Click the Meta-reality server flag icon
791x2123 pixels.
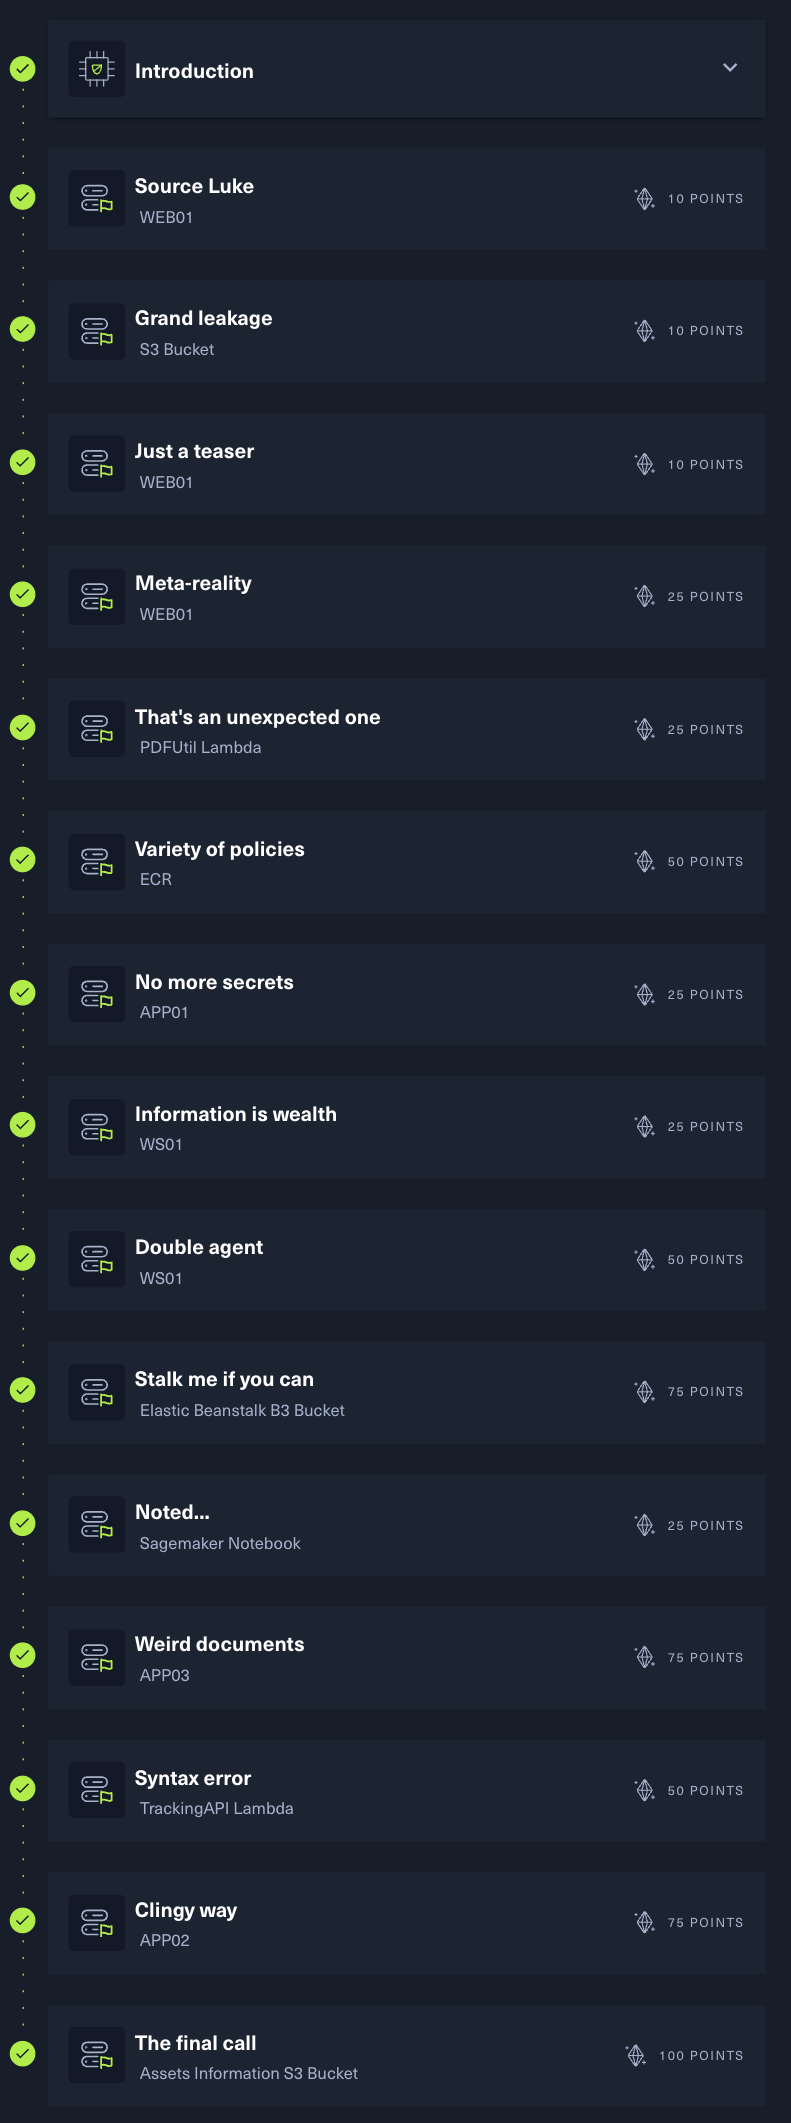[x=97, y=596]
